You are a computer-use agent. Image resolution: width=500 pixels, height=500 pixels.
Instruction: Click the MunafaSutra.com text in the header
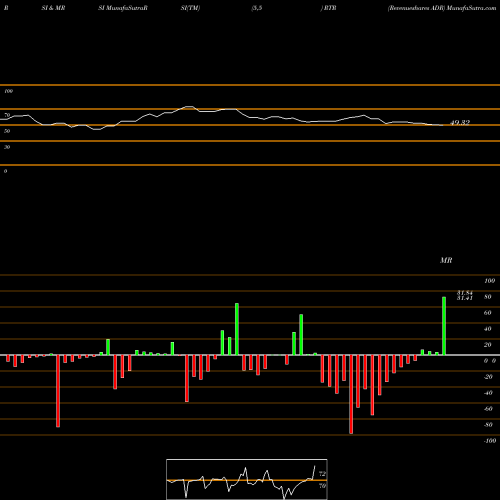tap(471, 8)
